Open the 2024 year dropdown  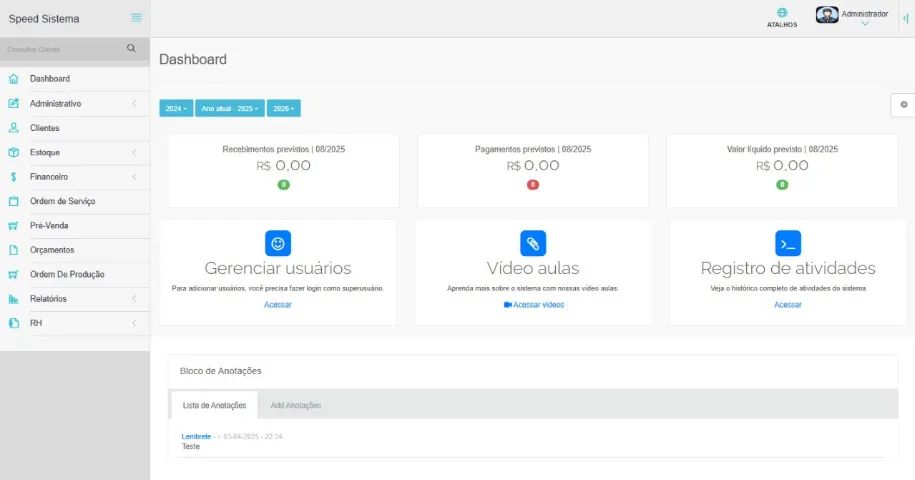pyautogui.click(x=176, y=108)
